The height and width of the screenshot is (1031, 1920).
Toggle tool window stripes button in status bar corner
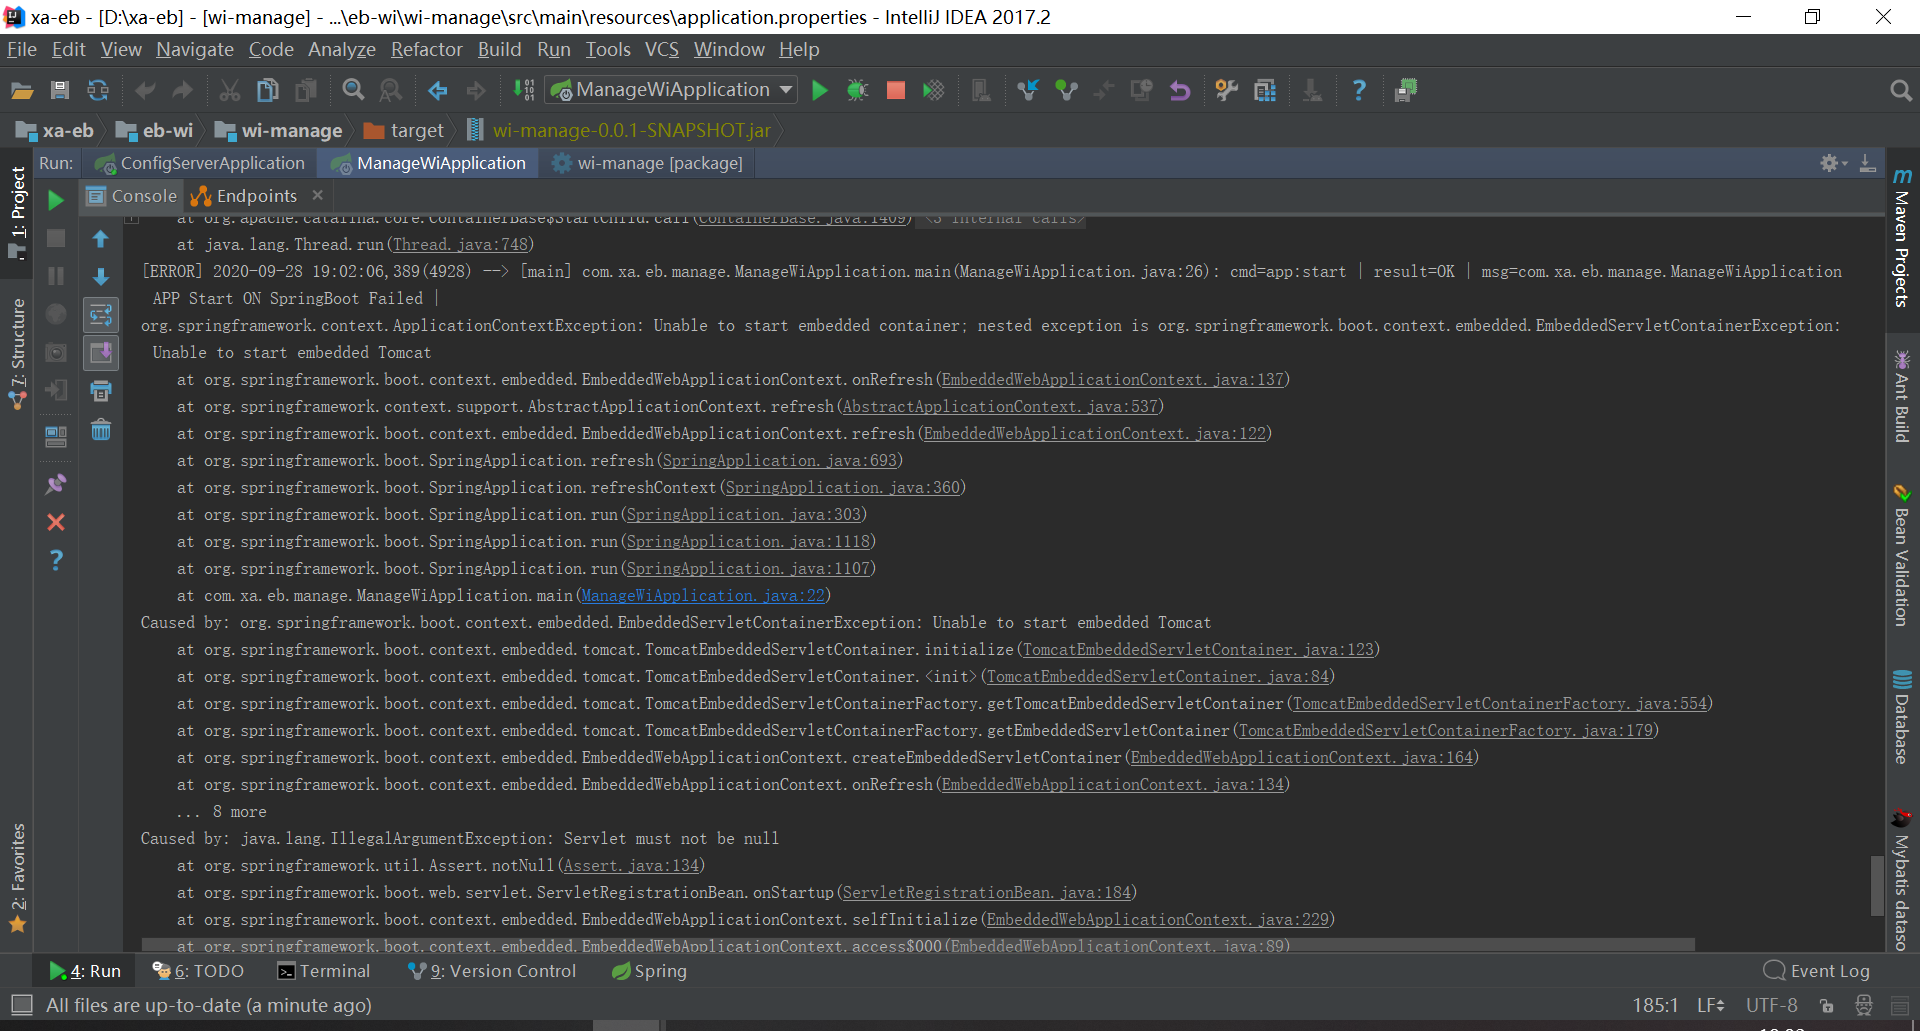coord(21,1004)
